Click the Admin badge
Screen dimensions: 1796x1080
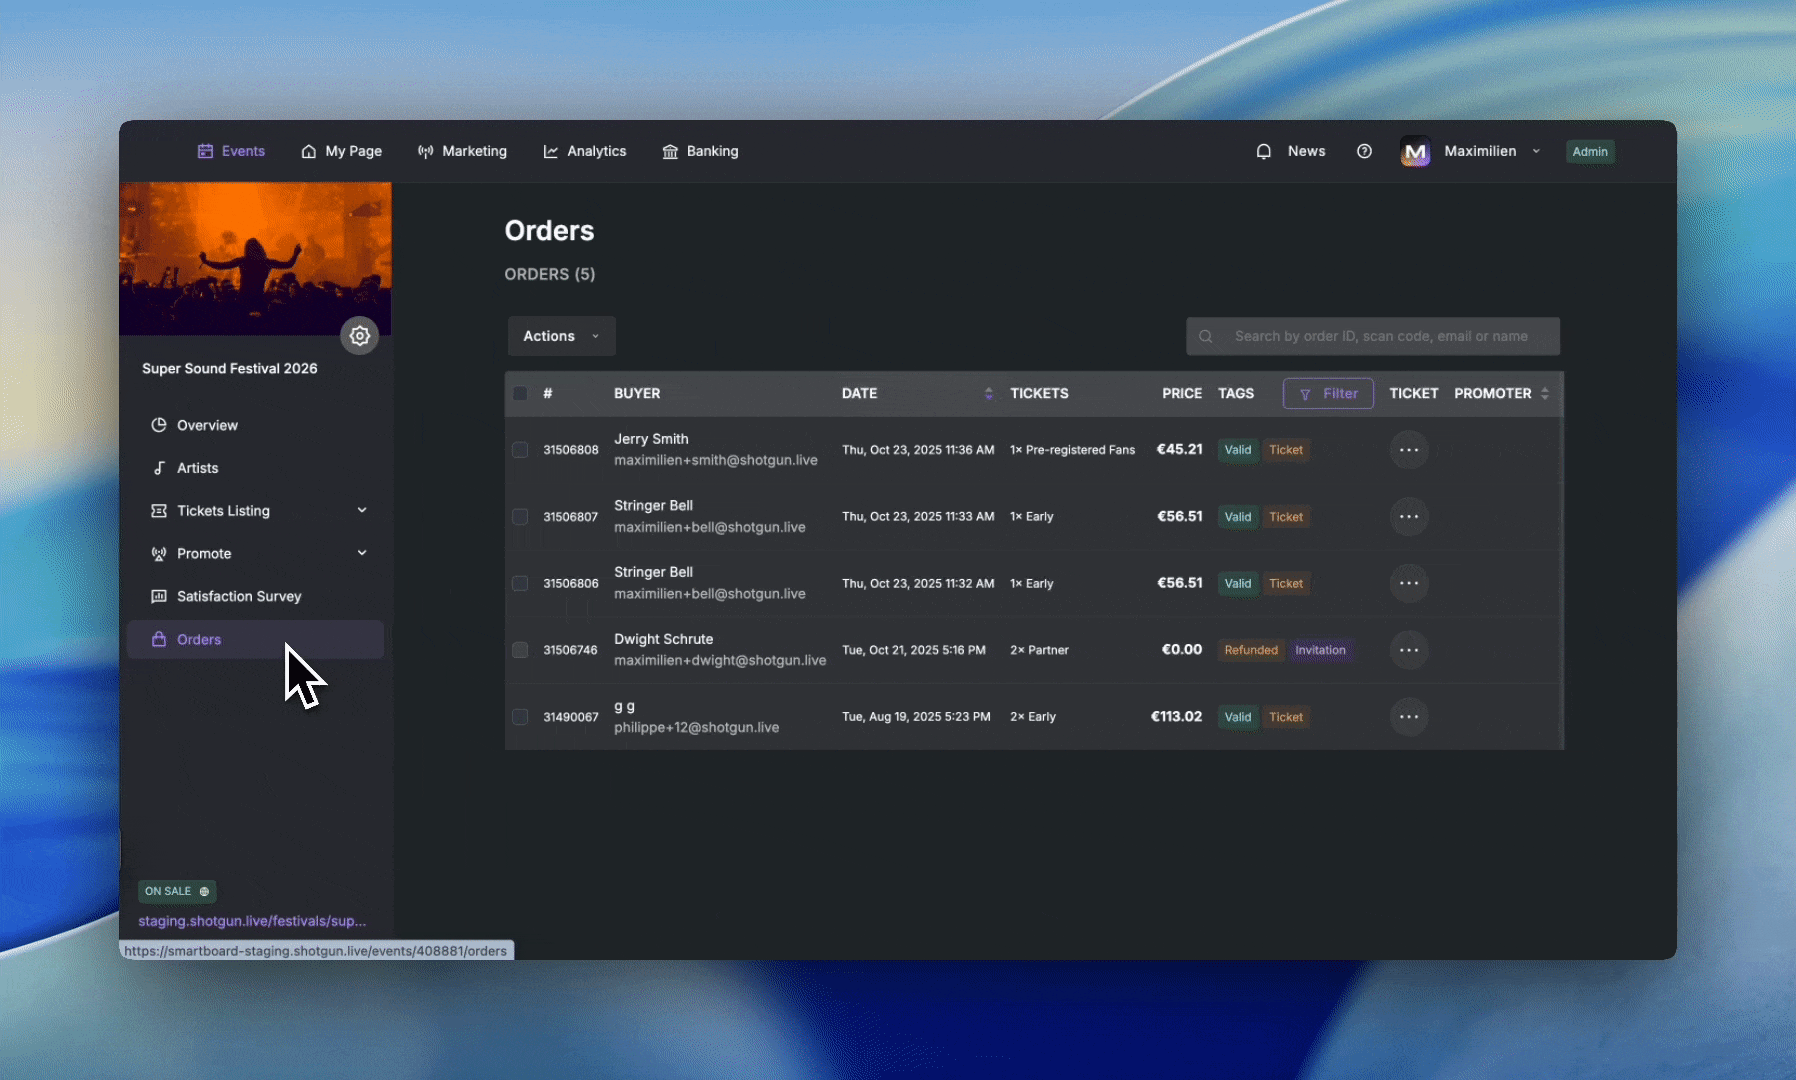coord(1590,151)
